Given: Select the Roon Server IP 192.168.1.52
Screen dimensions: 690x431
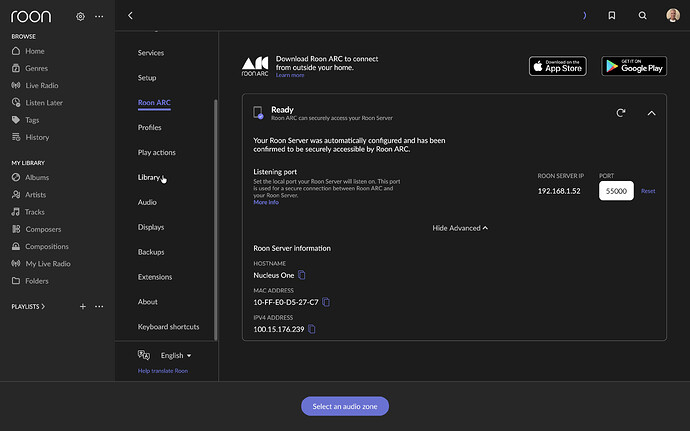Looking at the screenshot, I should click(559, 191).
